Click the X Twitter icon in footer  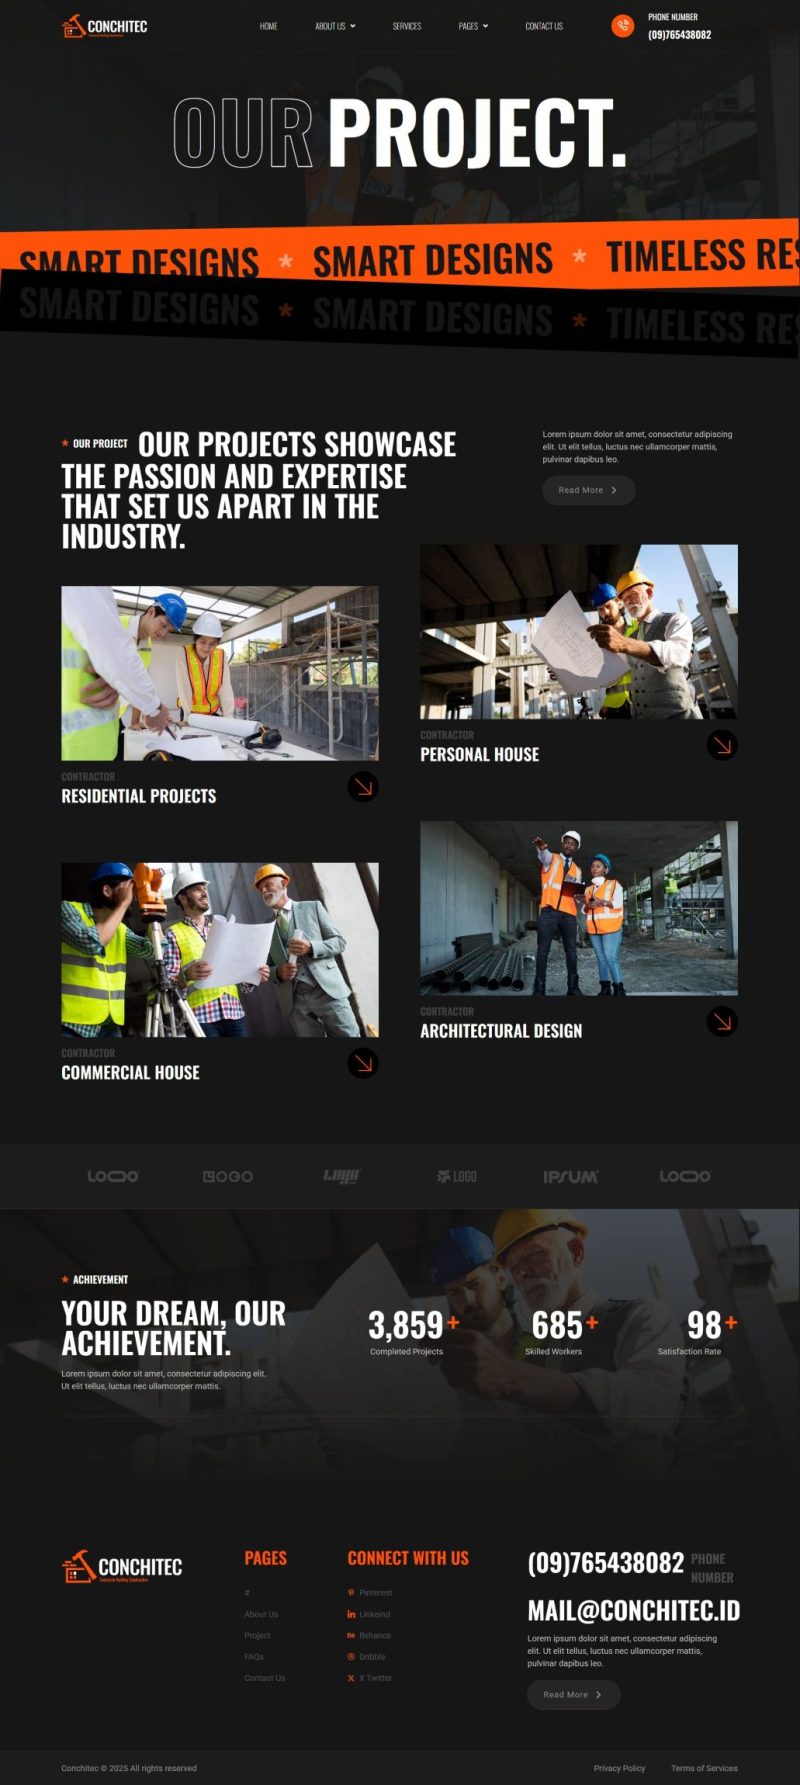pyautogui.click(x=351, y=1678)
